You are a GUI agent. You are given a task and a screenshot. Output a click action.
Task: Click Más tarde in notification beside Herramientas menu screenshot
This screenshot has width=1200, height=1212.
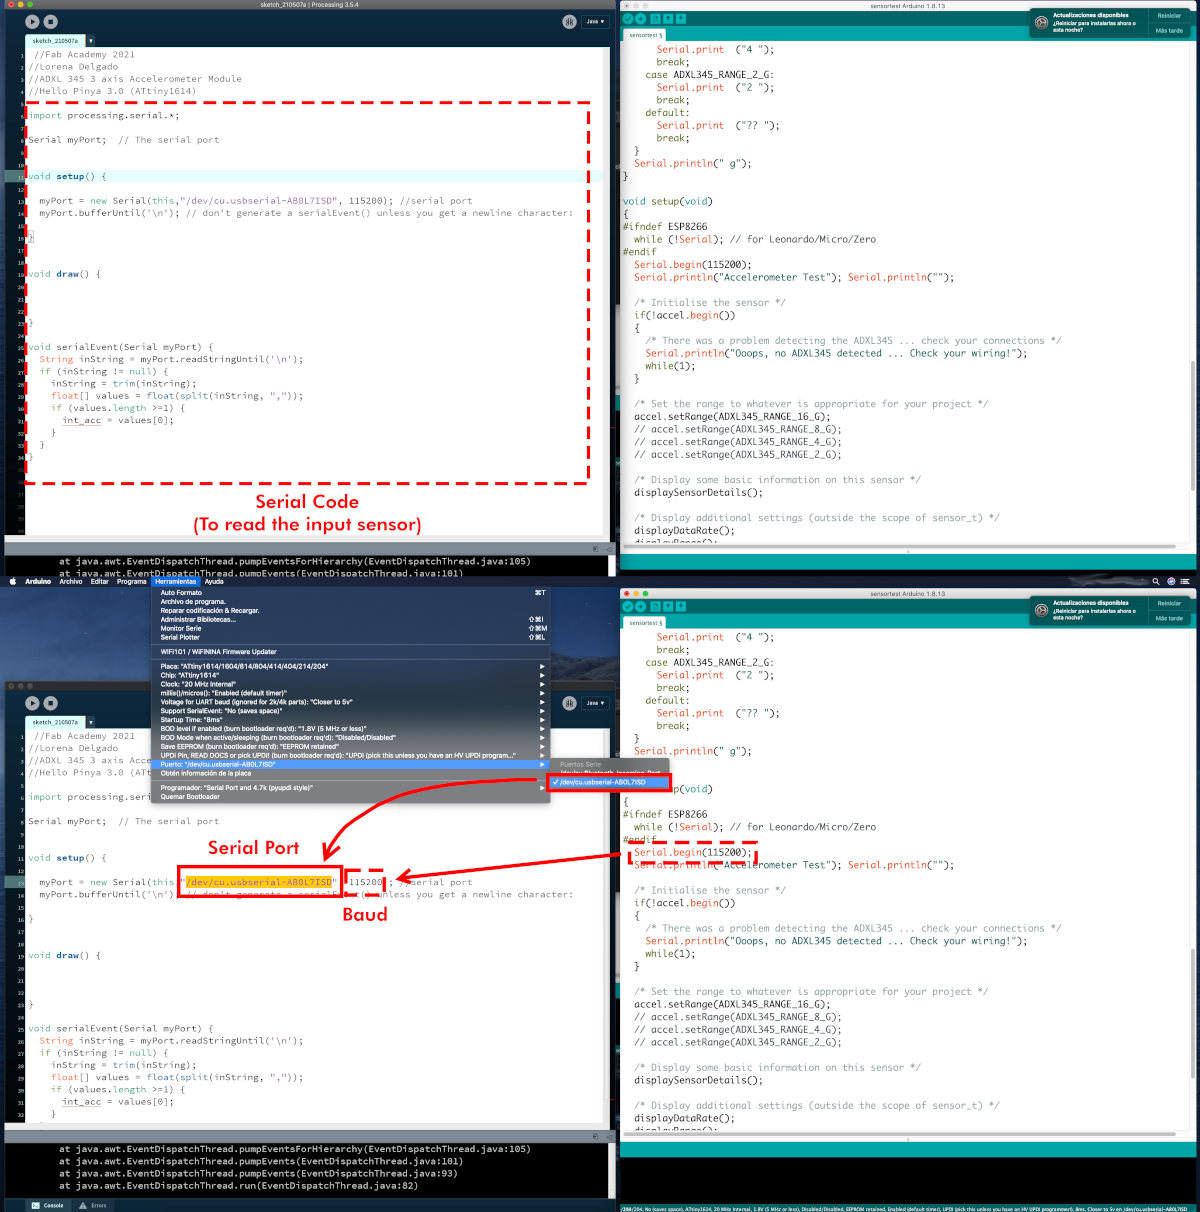point(1169,618)
